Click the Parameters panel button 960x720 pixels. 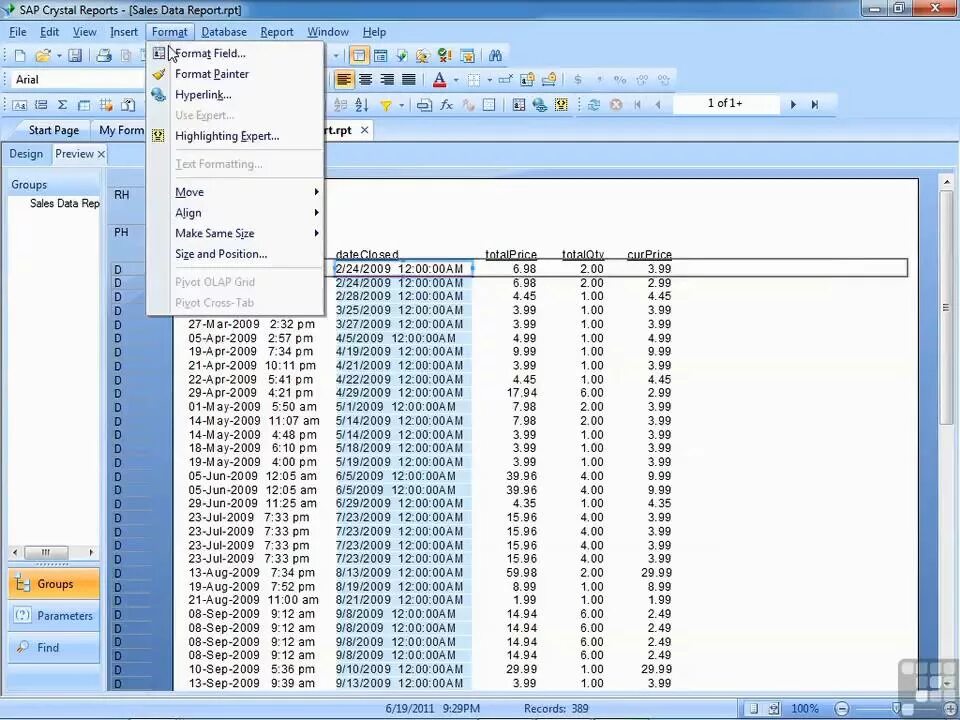[54, 616]
